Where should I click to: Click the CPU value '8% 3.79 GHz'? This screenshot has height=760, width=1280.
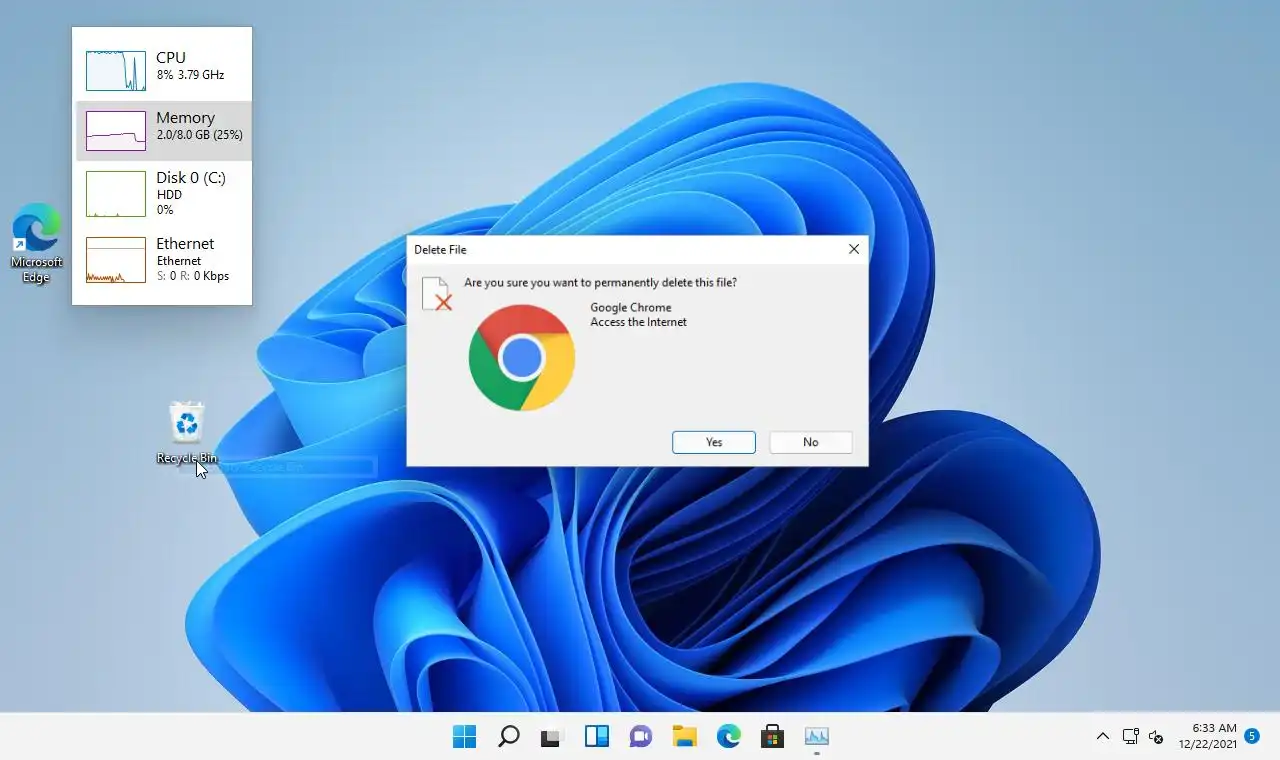coord(190,75)
